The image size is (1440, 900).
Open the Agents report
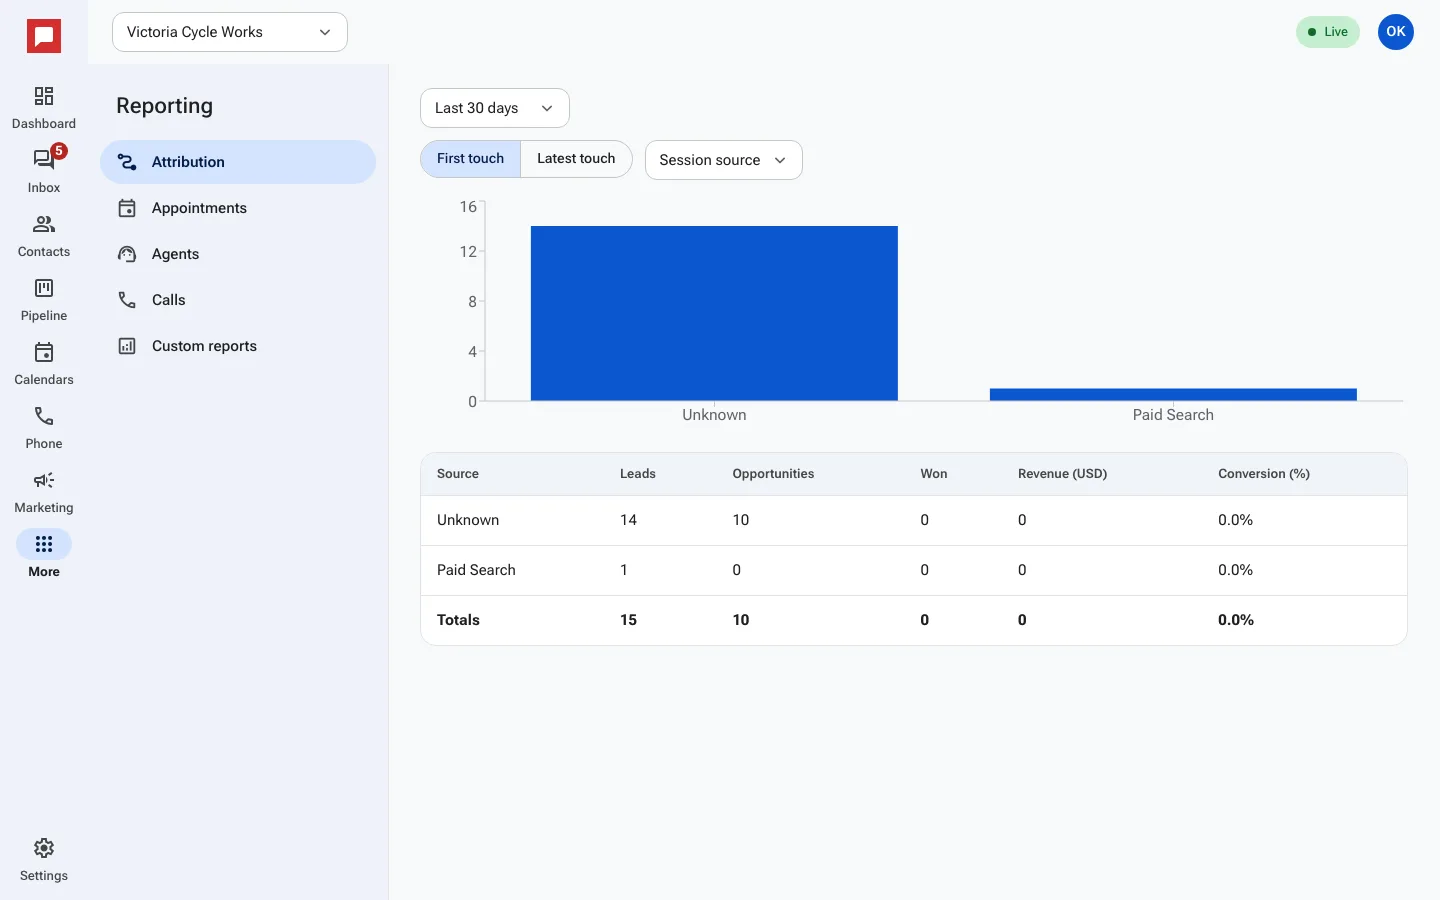[x=238, y=254]
